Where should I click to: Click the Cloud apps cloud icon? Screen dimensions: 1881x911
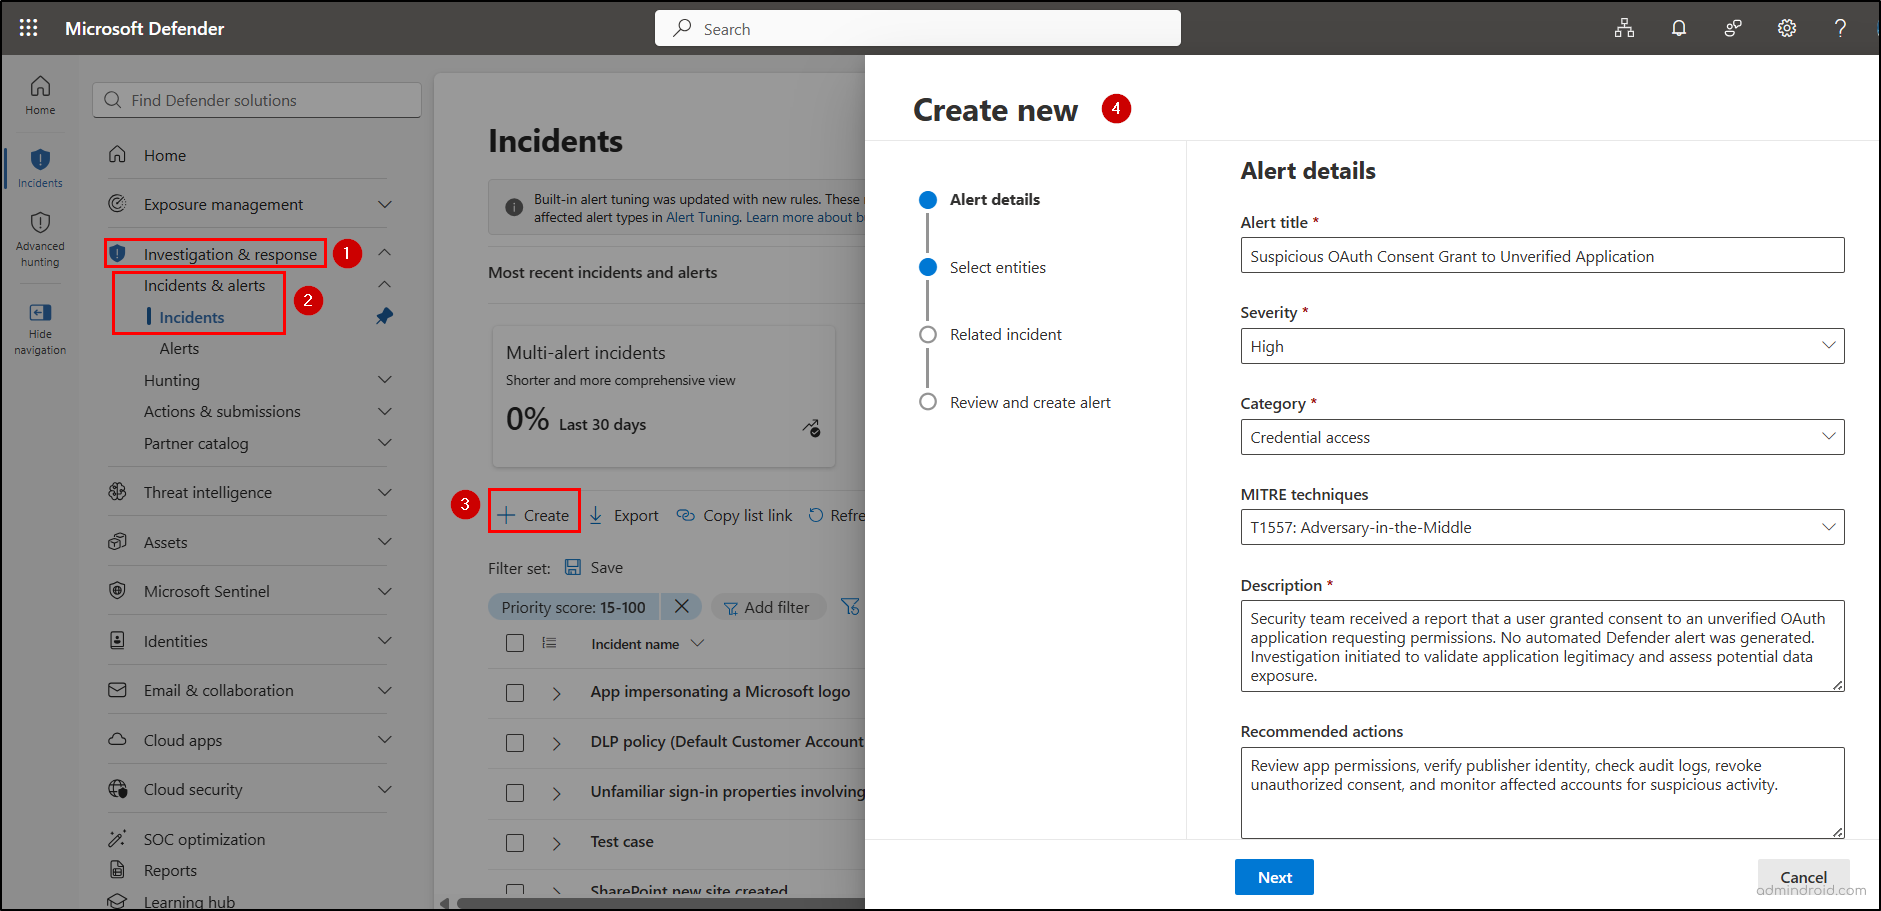[117, 740]
